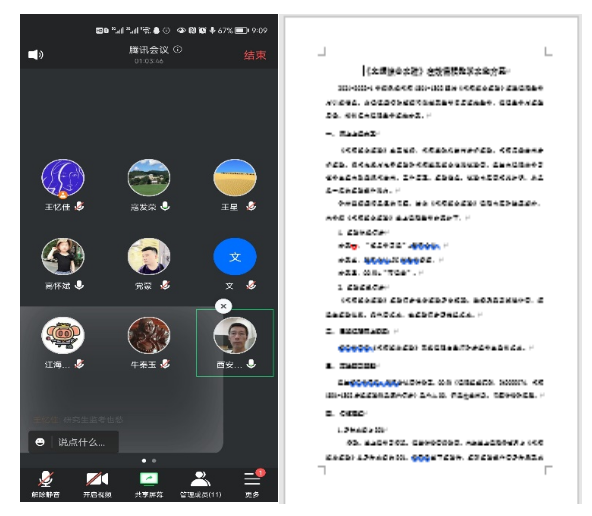Tap the microphone icon beside 牛秦玉
The height and width of the screenshot is (516, 592).
click(165, 364)
